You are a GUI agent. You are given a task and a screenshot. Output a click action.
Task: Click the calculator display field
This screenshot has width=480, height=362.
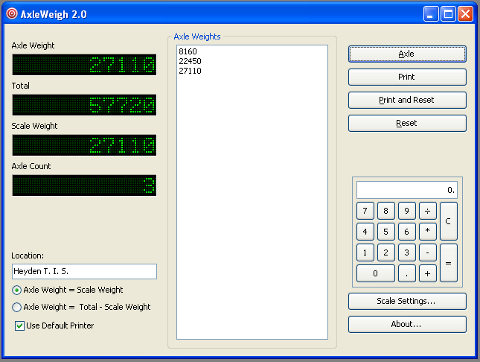tap(407, 190)
